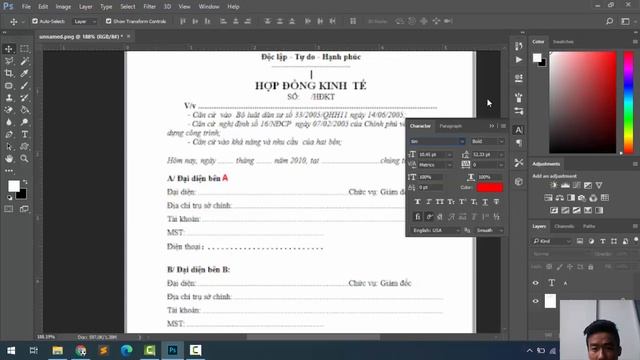
Task: Open the File menu
Action: click(x=26, y=7)
